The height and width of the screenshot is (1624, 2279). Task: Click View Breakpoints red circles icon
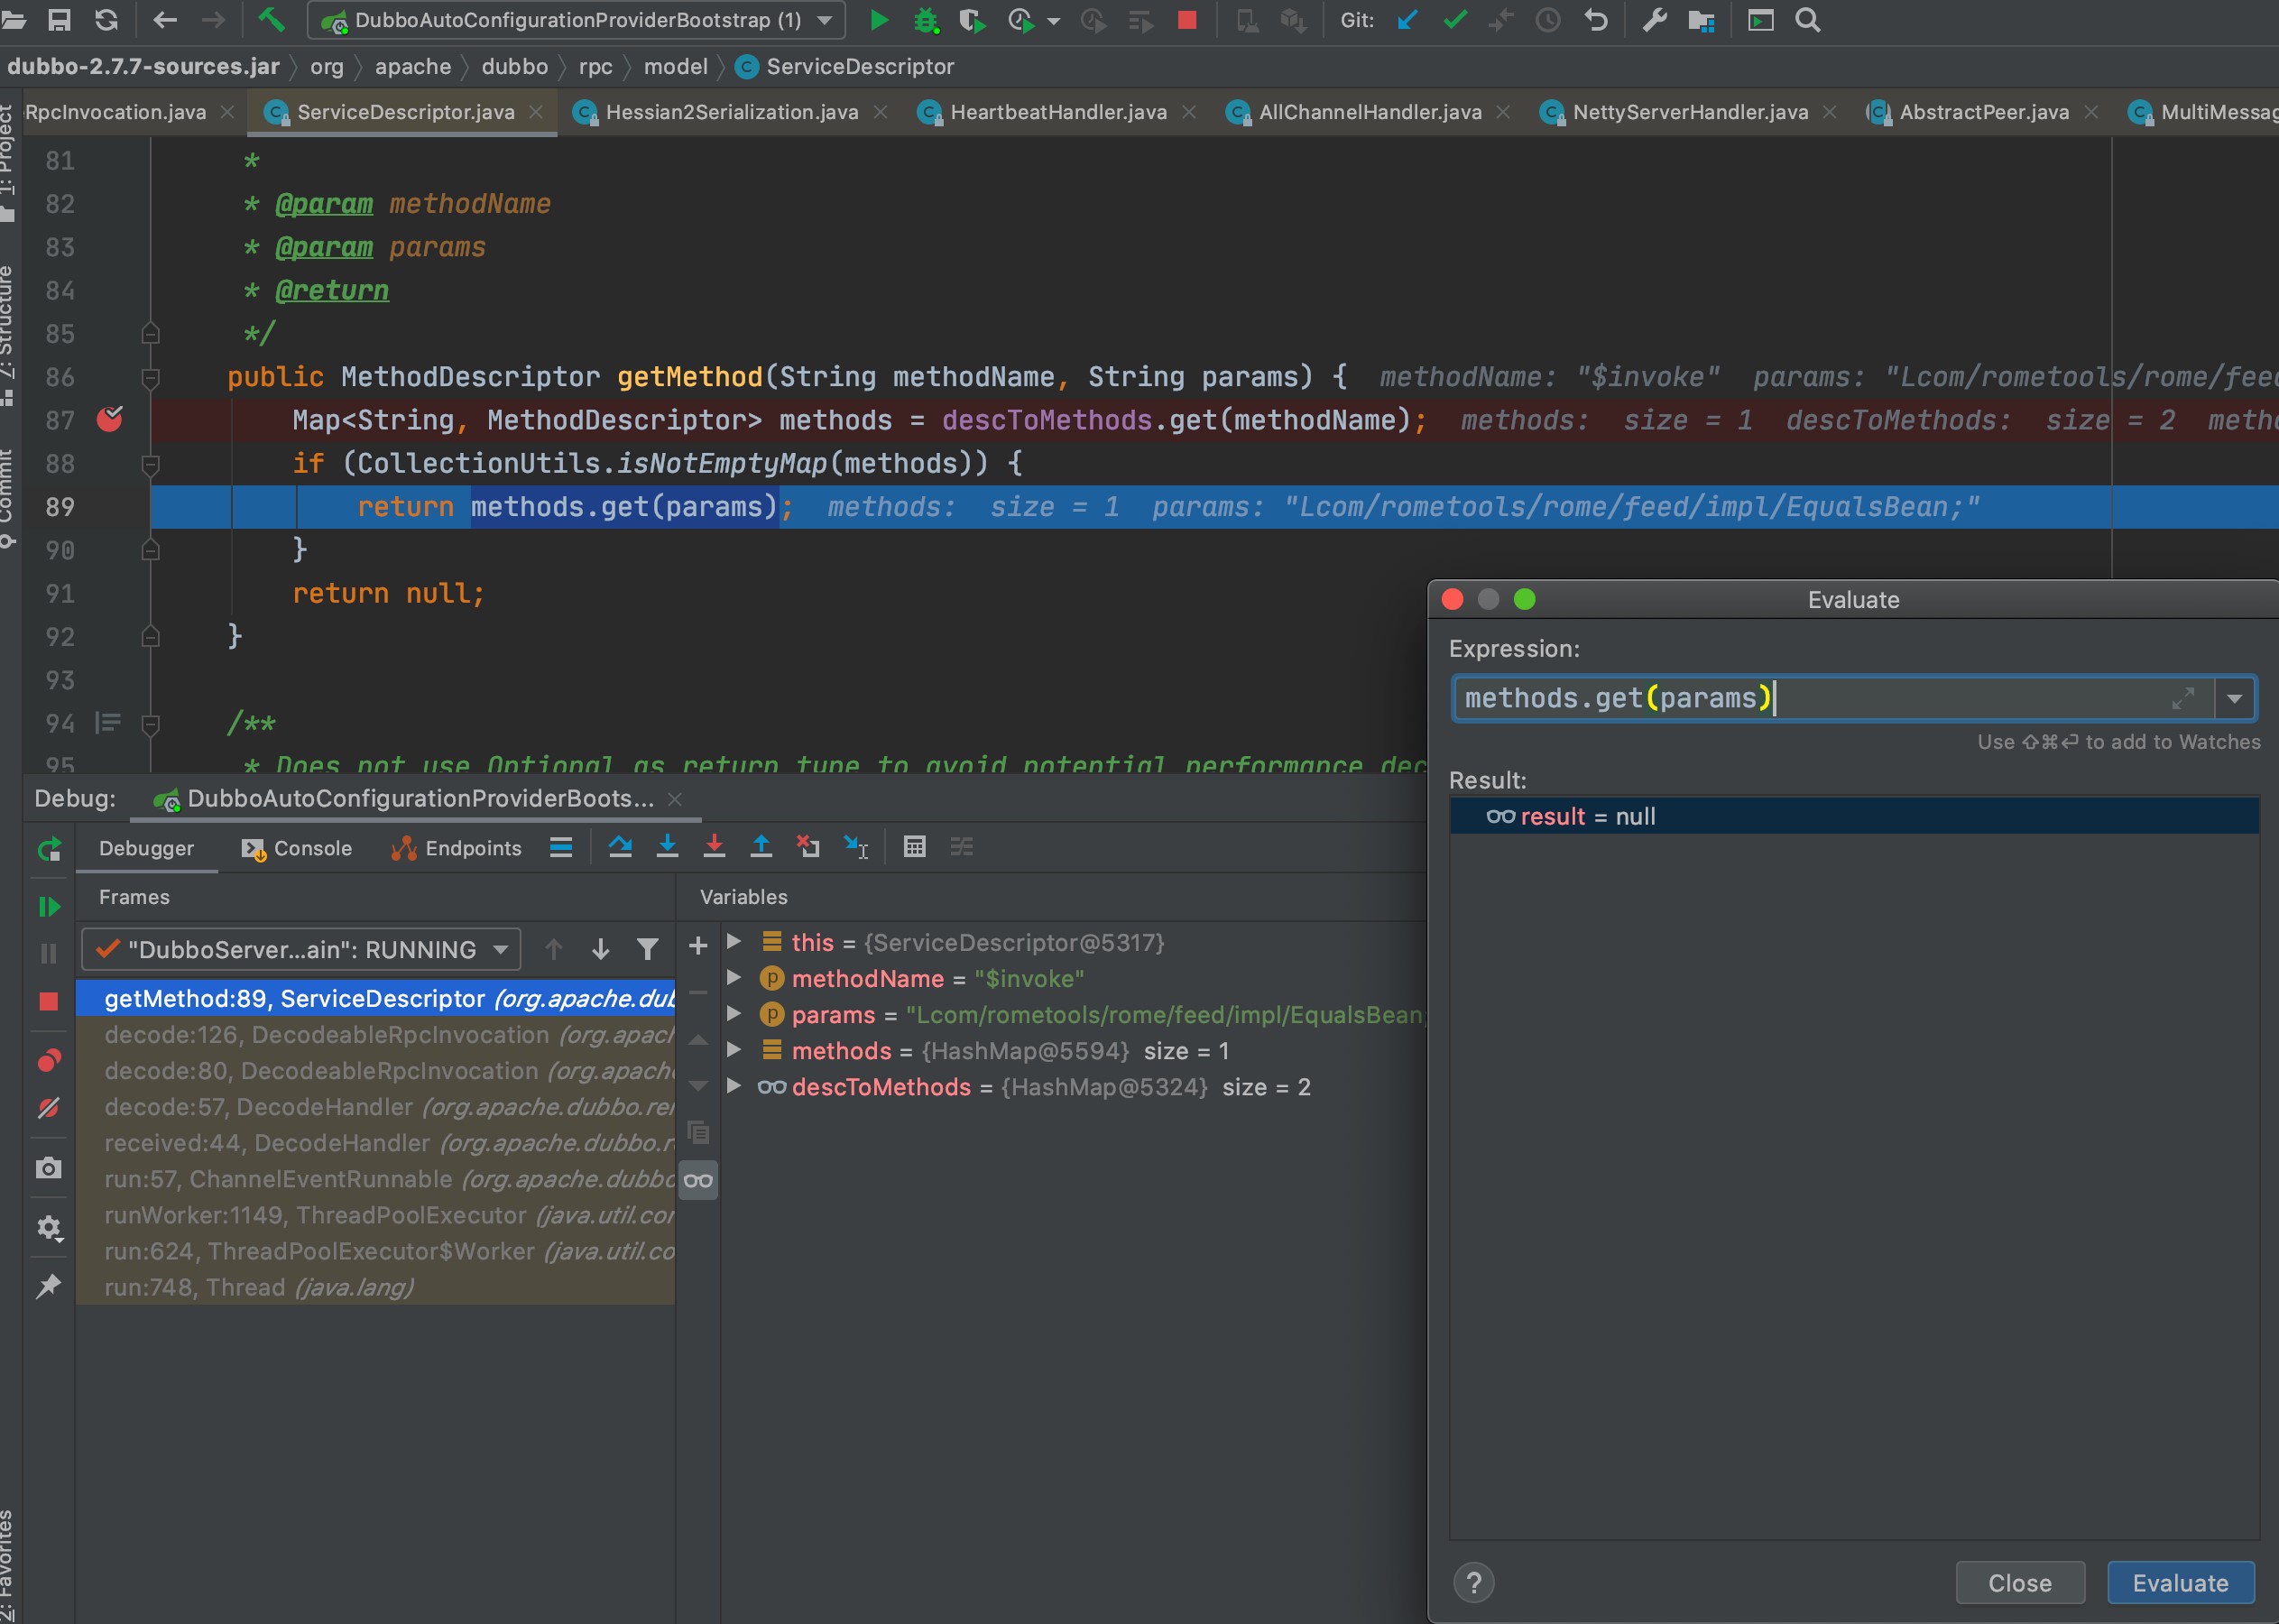(48, 1060)
